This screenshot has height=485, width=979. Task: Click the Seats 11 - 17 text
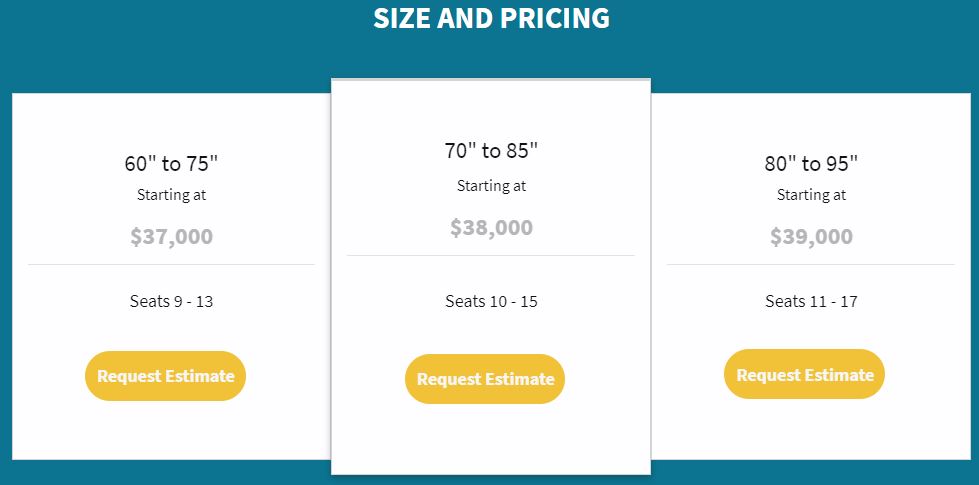(811, 301)
